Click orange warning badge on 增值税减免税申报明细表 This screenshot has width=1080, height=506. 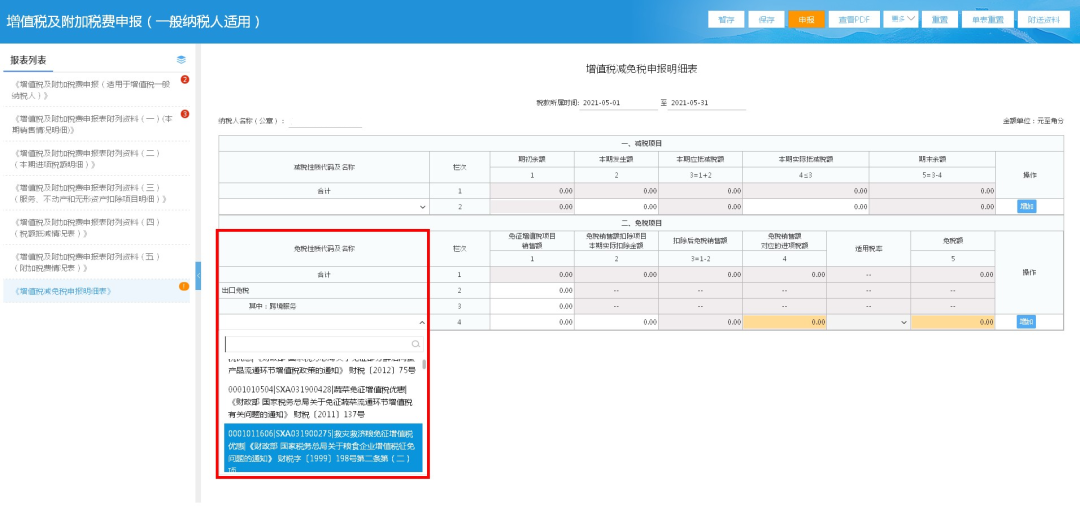[x=184, y=286]
